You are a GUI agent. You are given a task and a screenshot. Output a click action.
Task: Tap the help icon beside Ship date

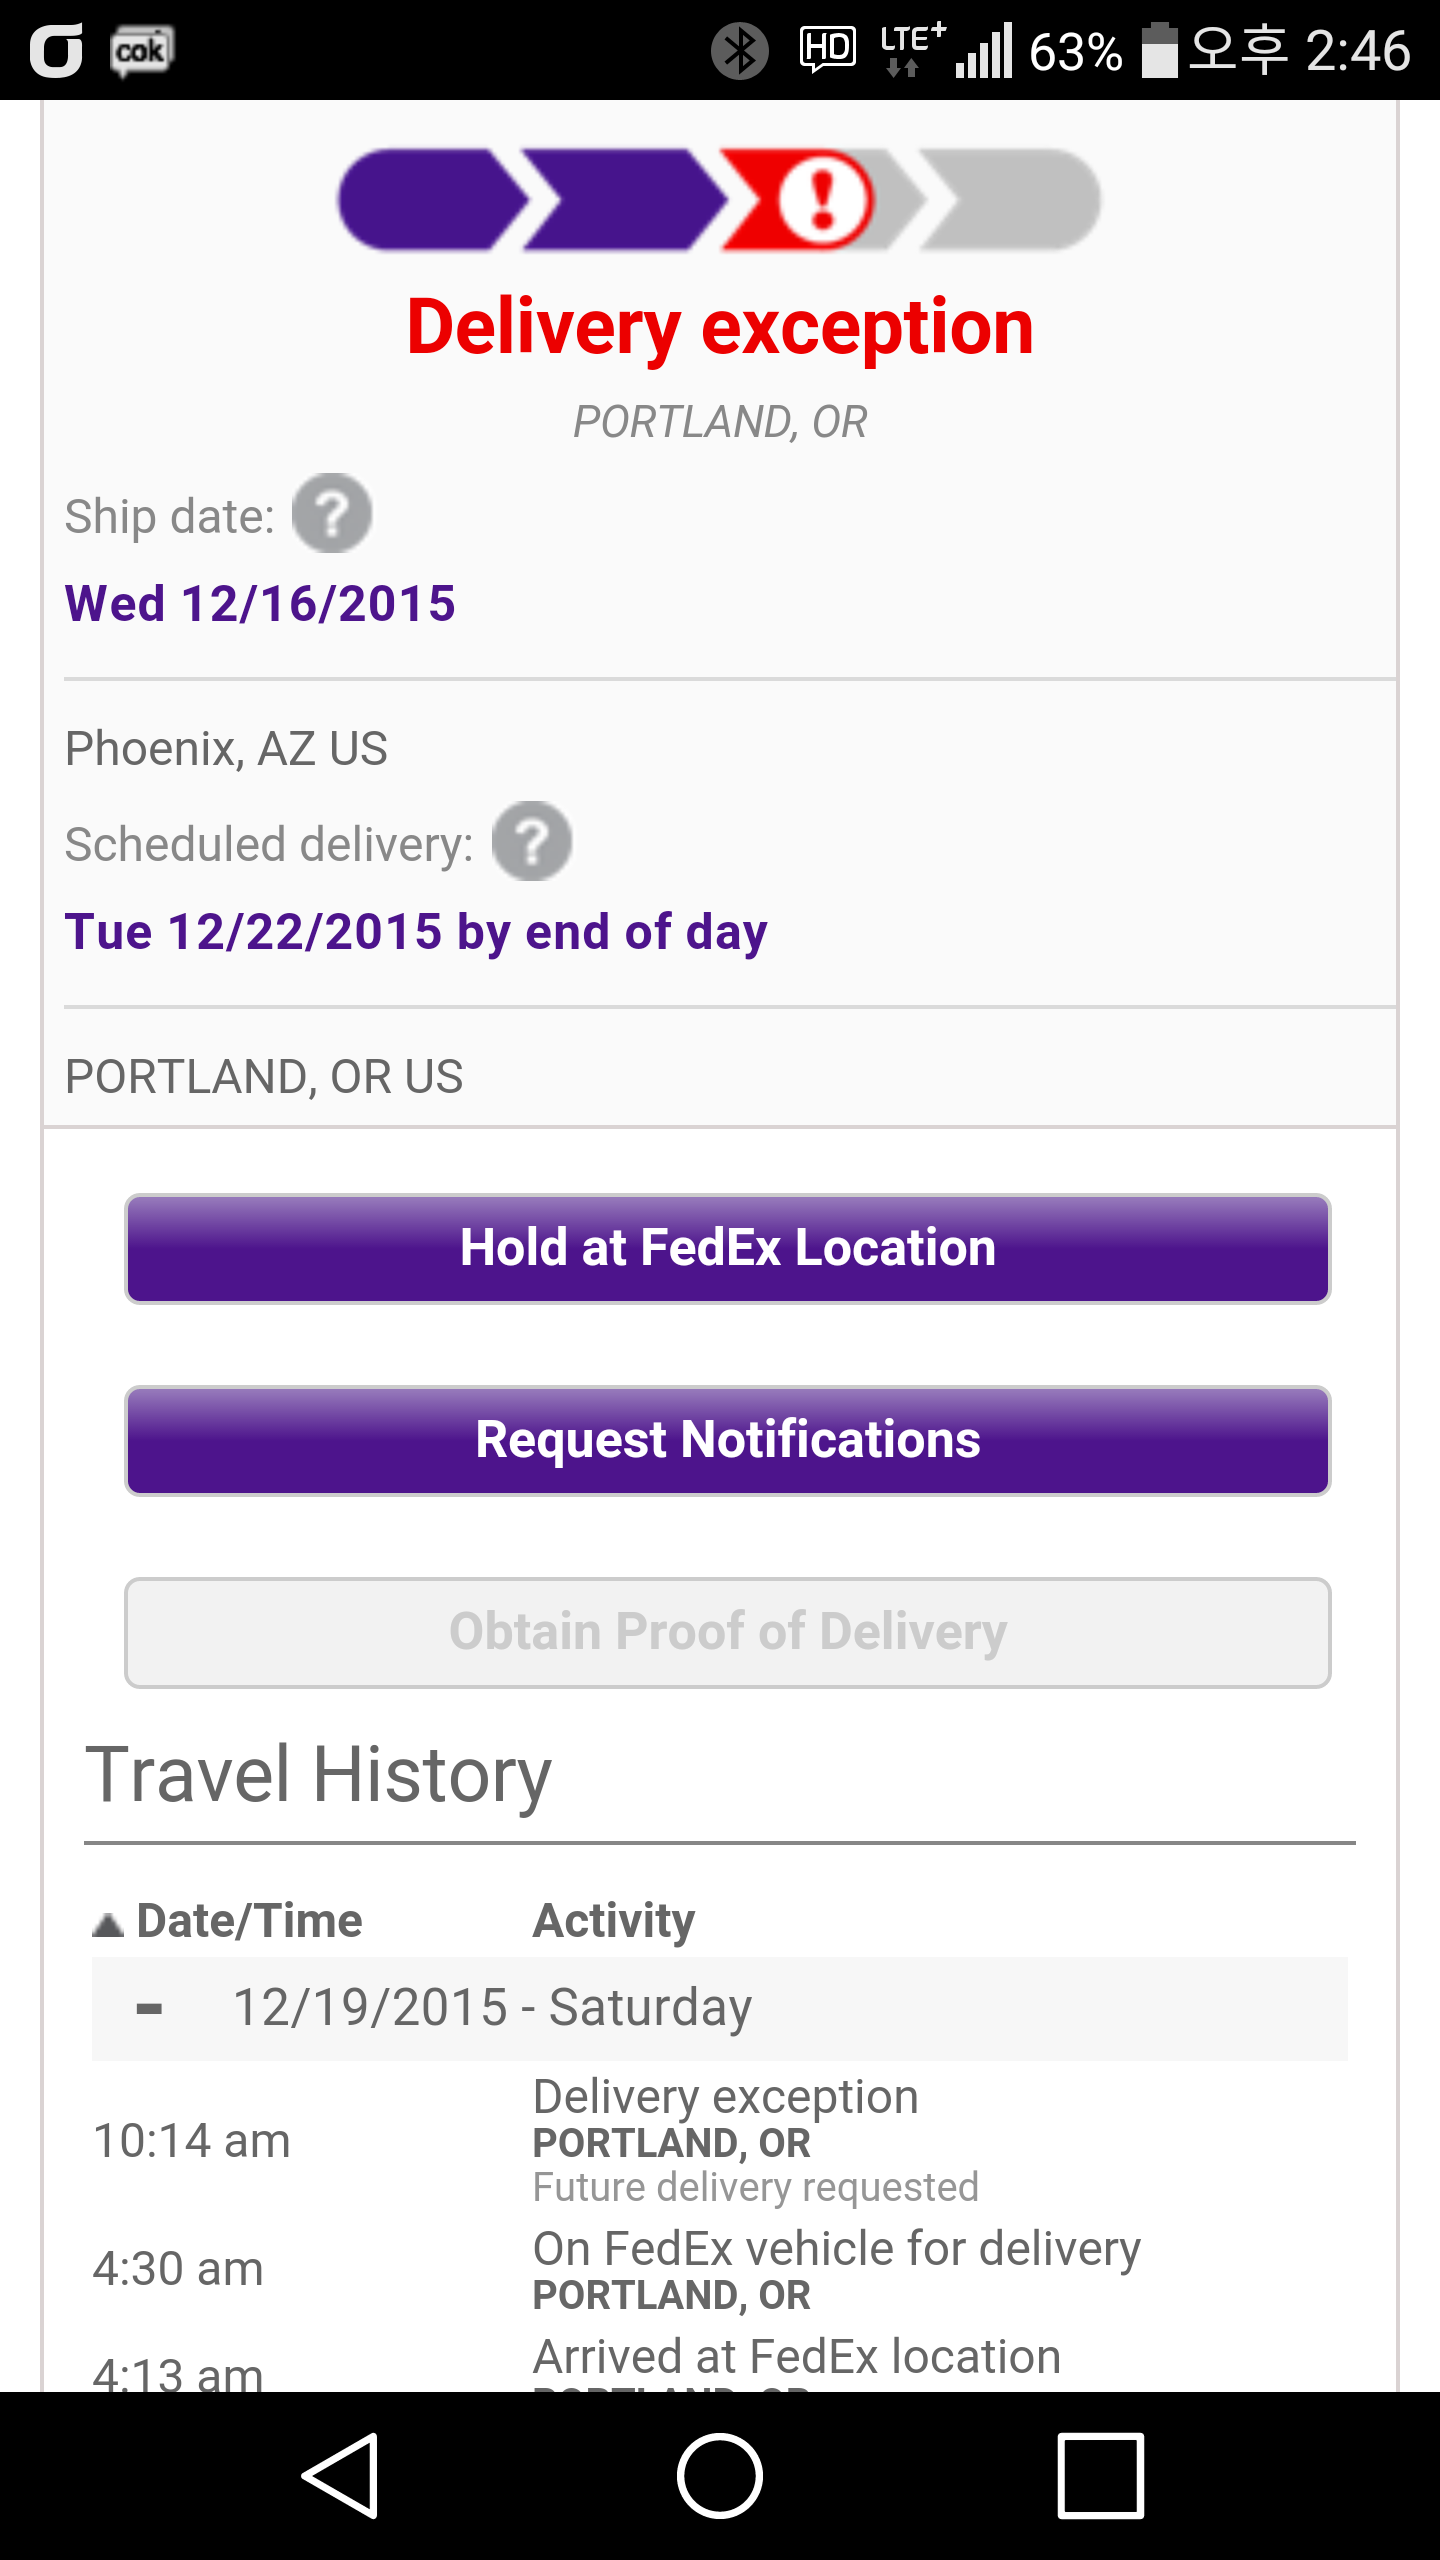coord(332,514)
